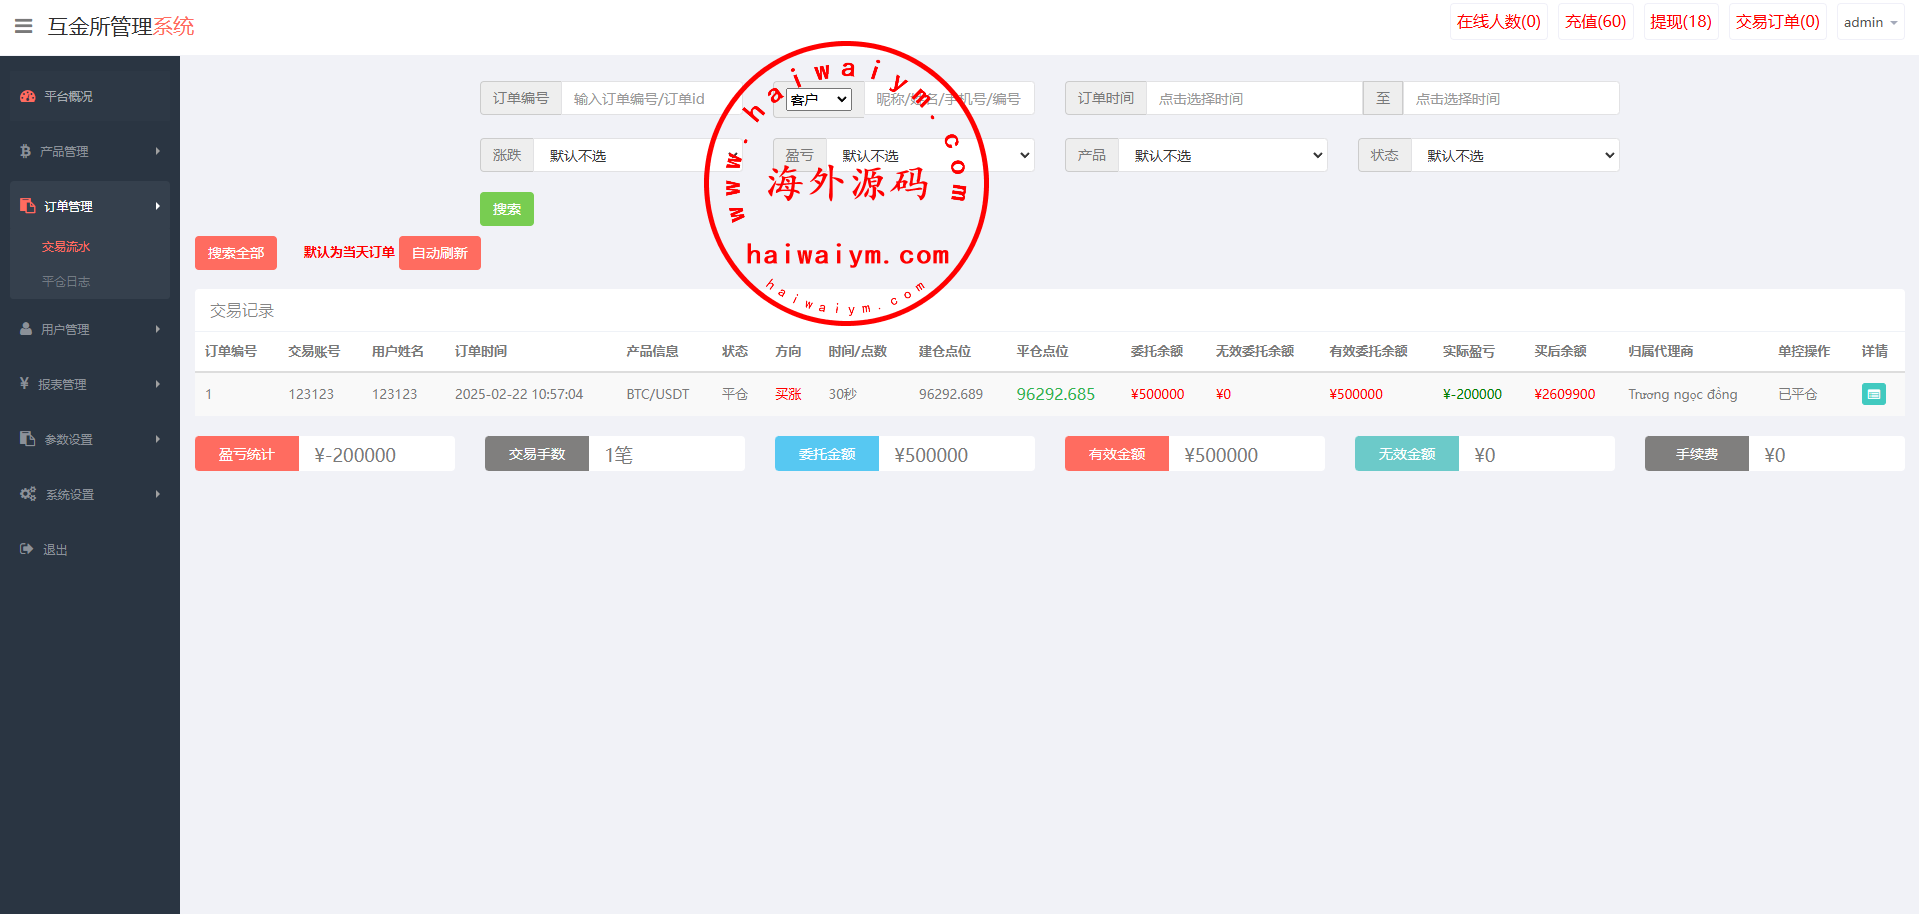This screenshot has height=914, width=1919.
Task: Open the 产品 filter dropdown
Action: (x=1222, y=155)
